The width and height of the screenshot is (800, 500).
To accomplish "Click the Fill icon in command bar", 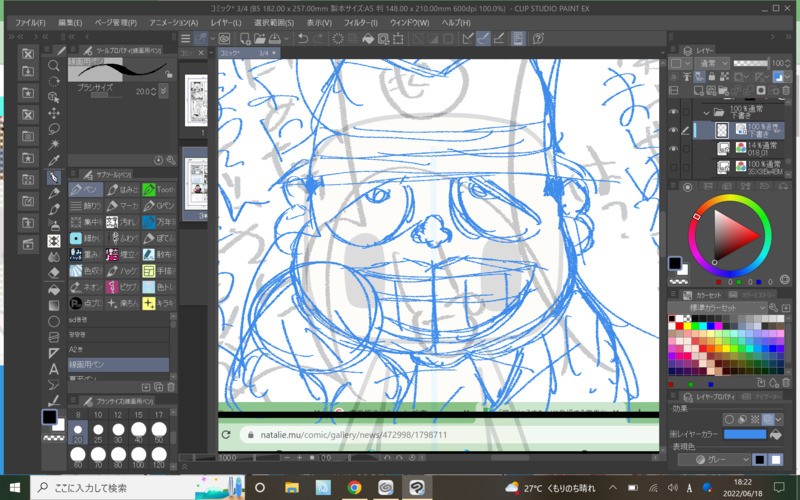I will (368, 39).
